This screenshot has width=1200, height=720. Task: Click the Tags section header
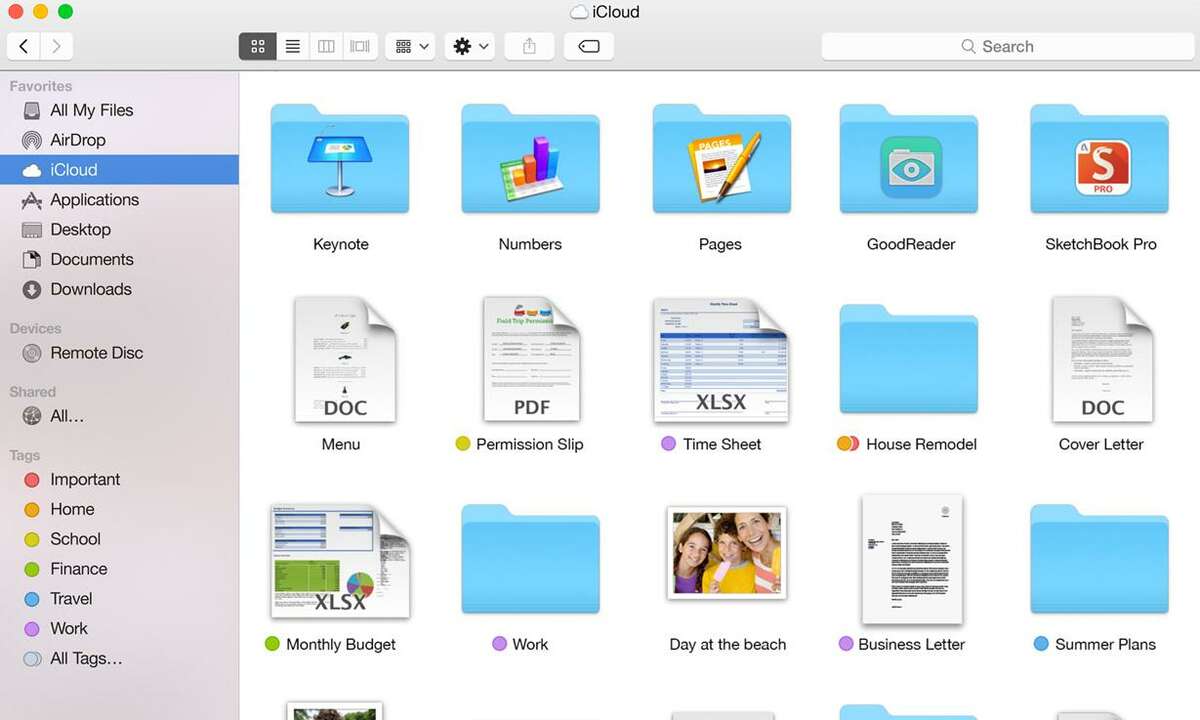(25, 455)
